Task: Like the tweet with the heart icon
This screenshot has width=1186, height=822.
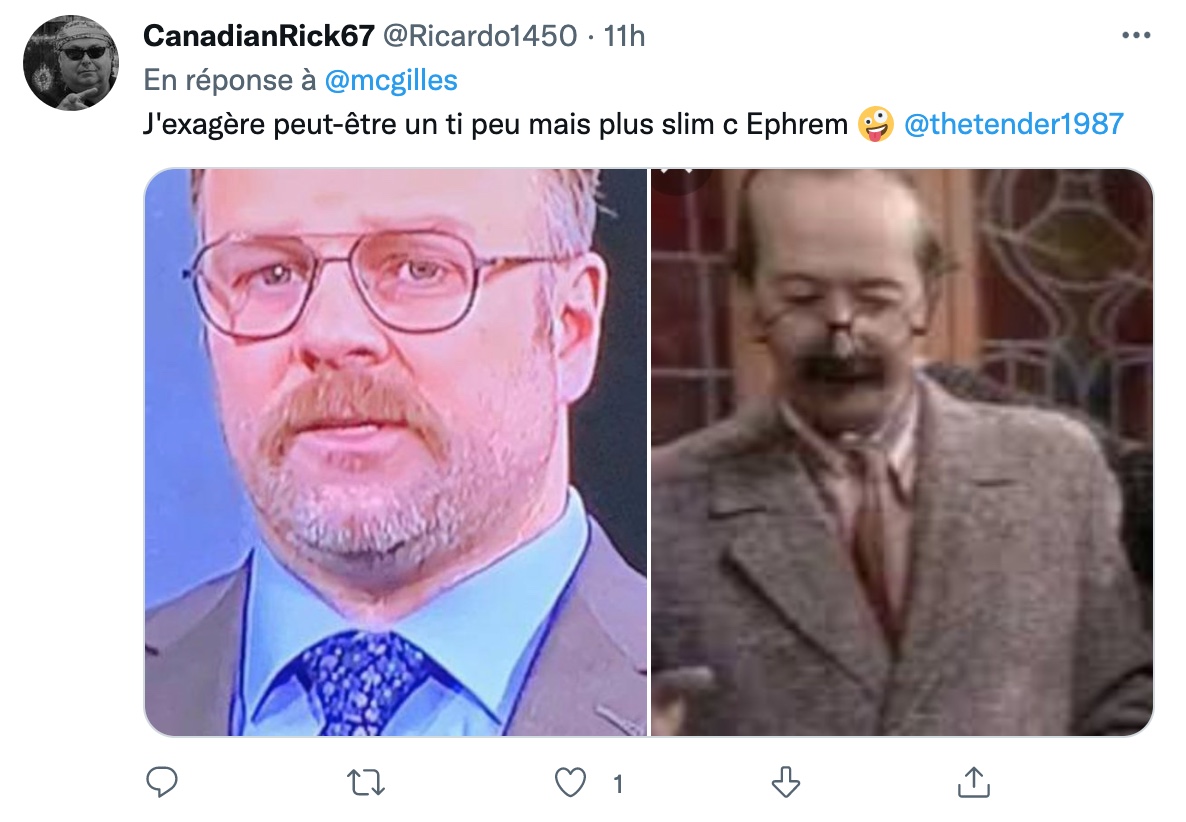Action: coord(570,783)
